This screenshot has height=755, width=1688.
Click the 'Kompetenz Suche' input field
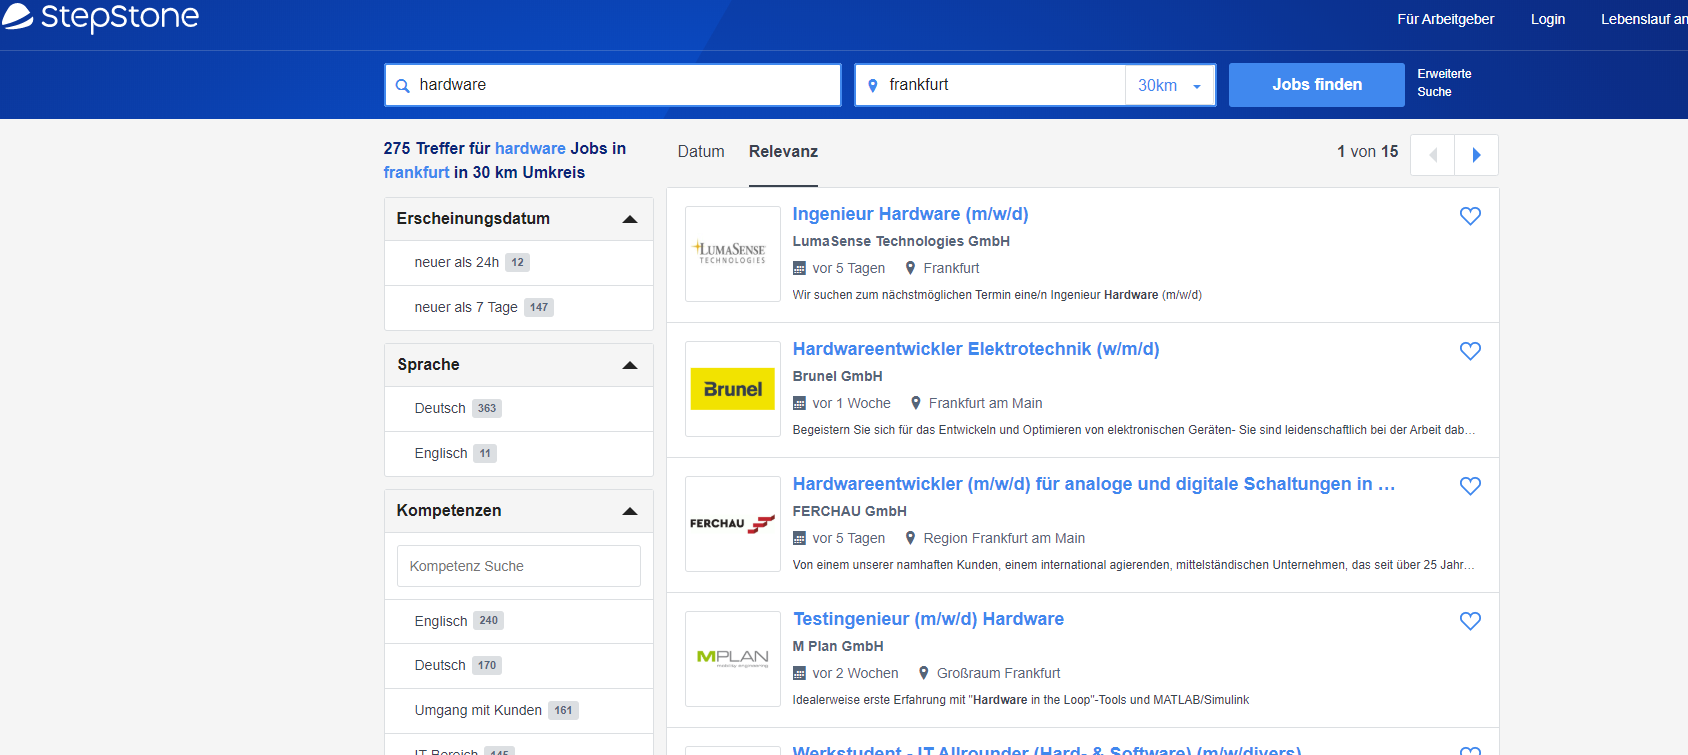click(x=519, y=566)
